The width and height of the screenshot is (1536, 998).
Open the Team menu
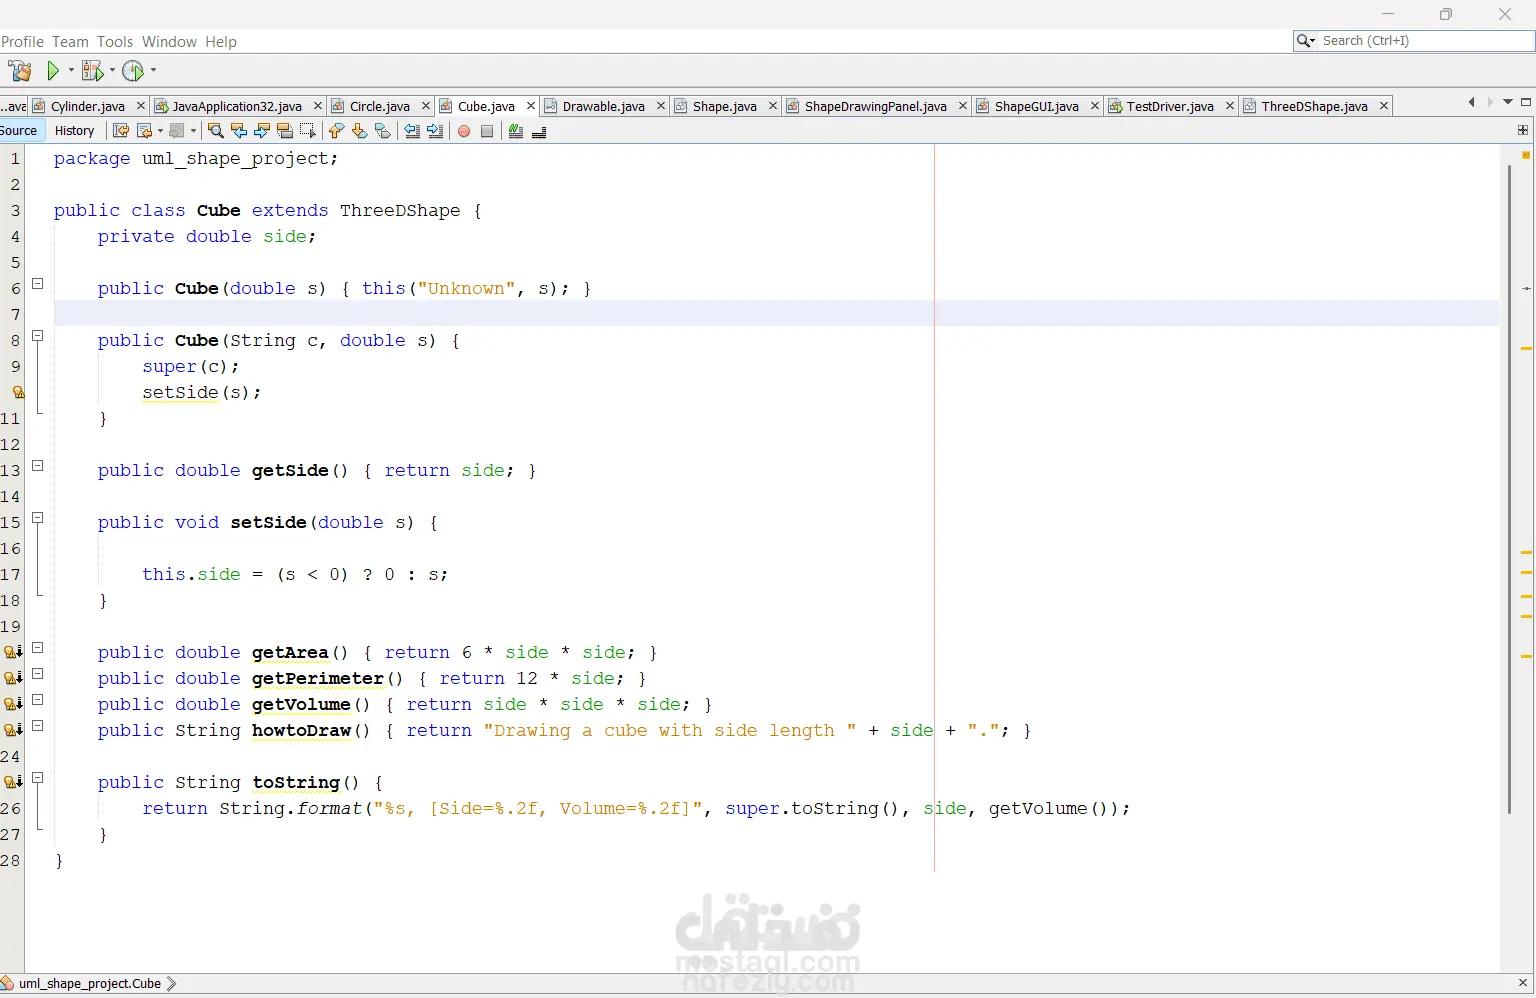[70, 42]
